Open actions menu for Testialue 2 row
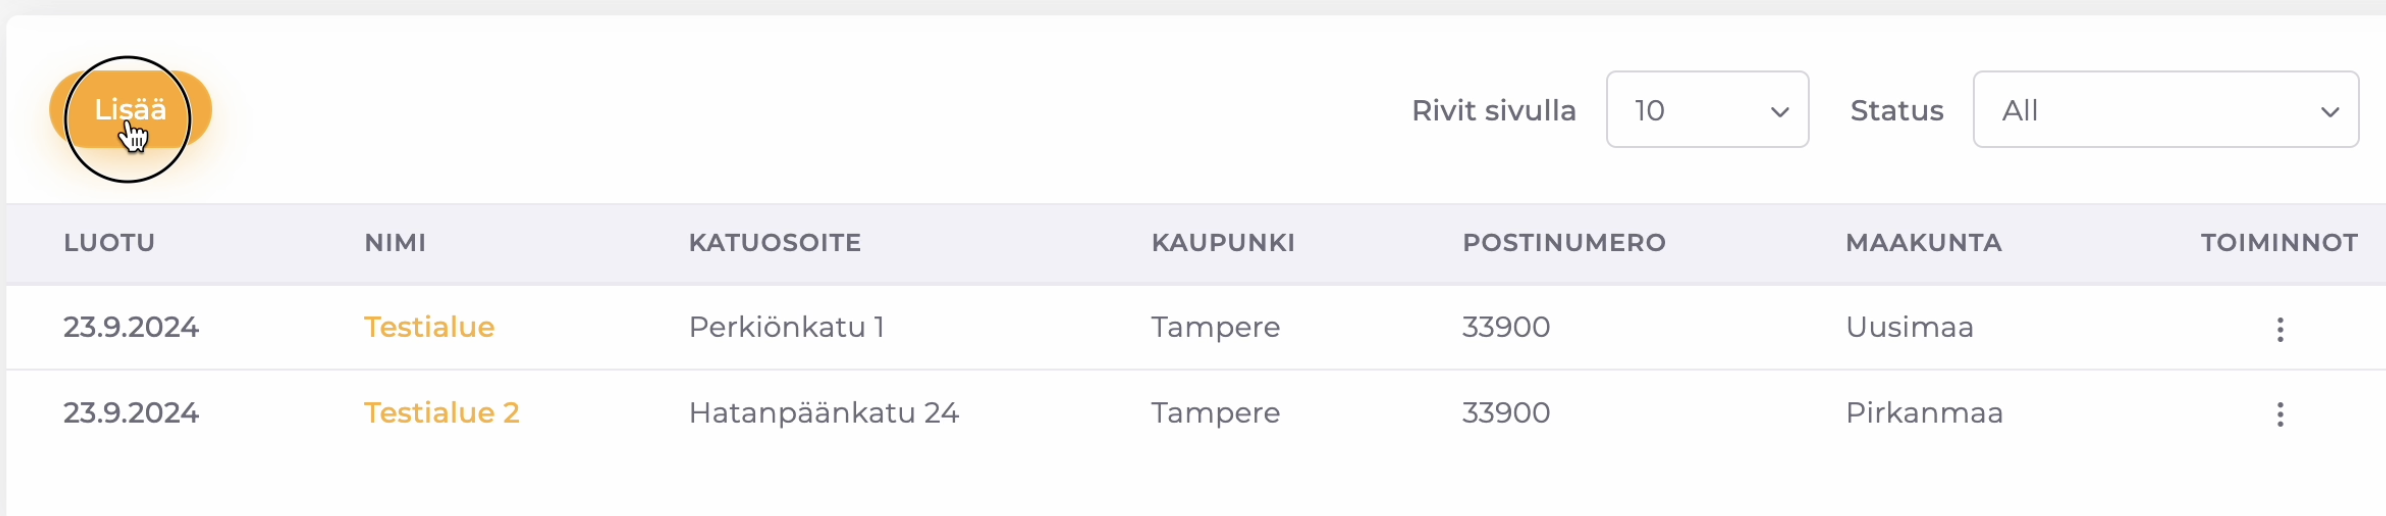 click(2280, 414)
